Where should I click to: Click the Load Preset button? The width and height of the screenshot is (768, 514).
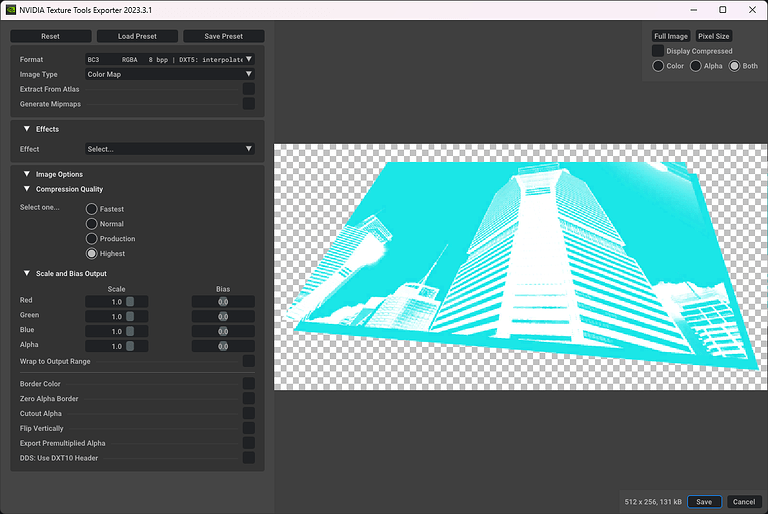138,36
